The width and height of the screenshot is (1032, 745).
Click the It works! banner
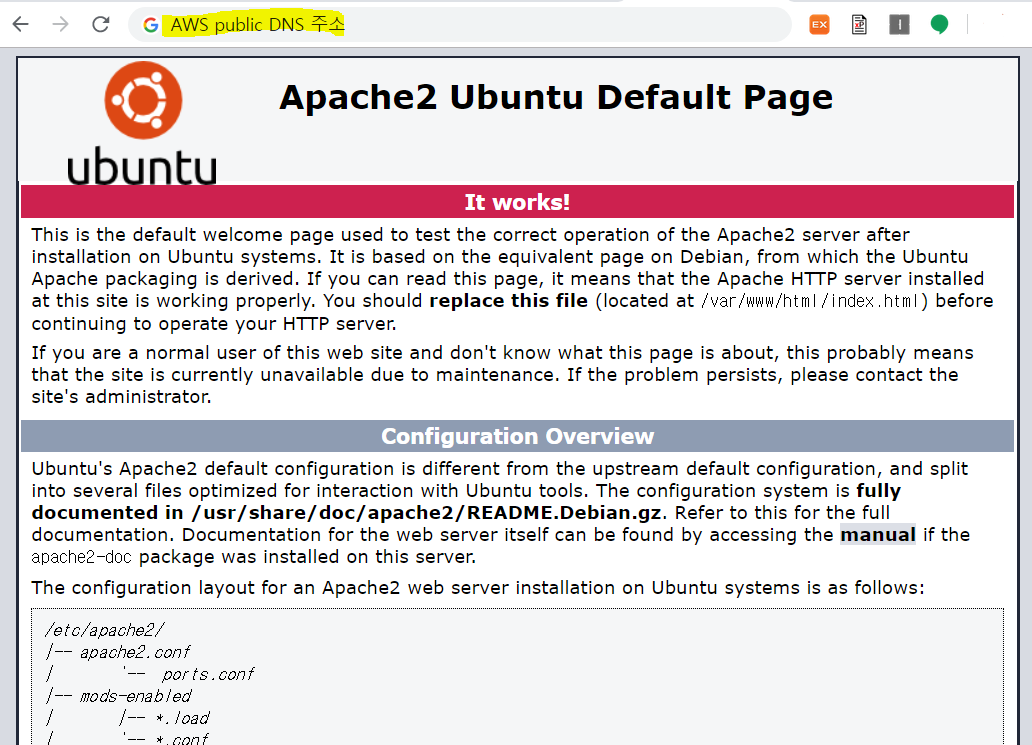[517, 202]
